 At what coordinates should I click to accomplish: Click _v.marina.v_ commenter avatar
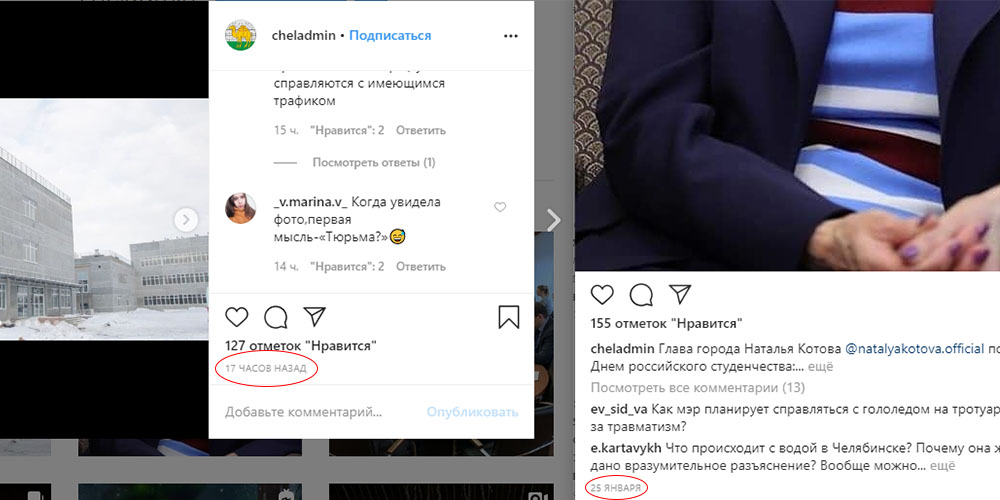coord(240,209)
